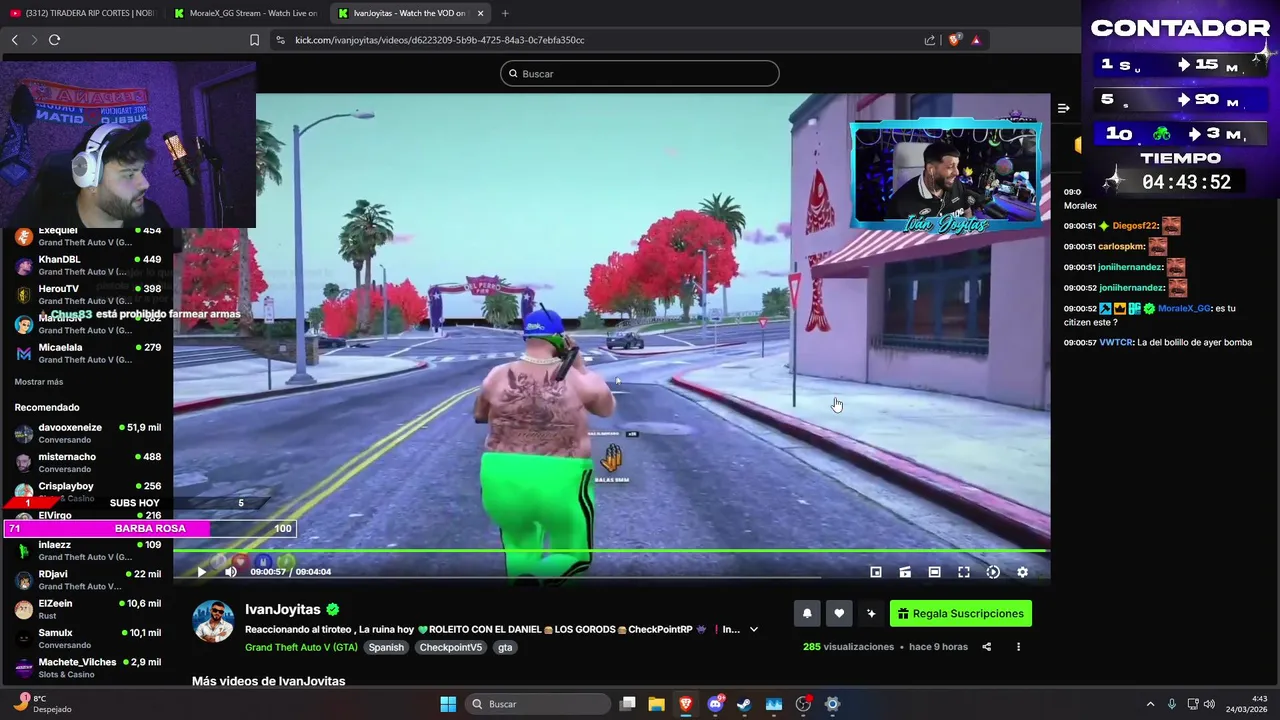
Task: Share the video using the share icon
Action: [986, 647]
